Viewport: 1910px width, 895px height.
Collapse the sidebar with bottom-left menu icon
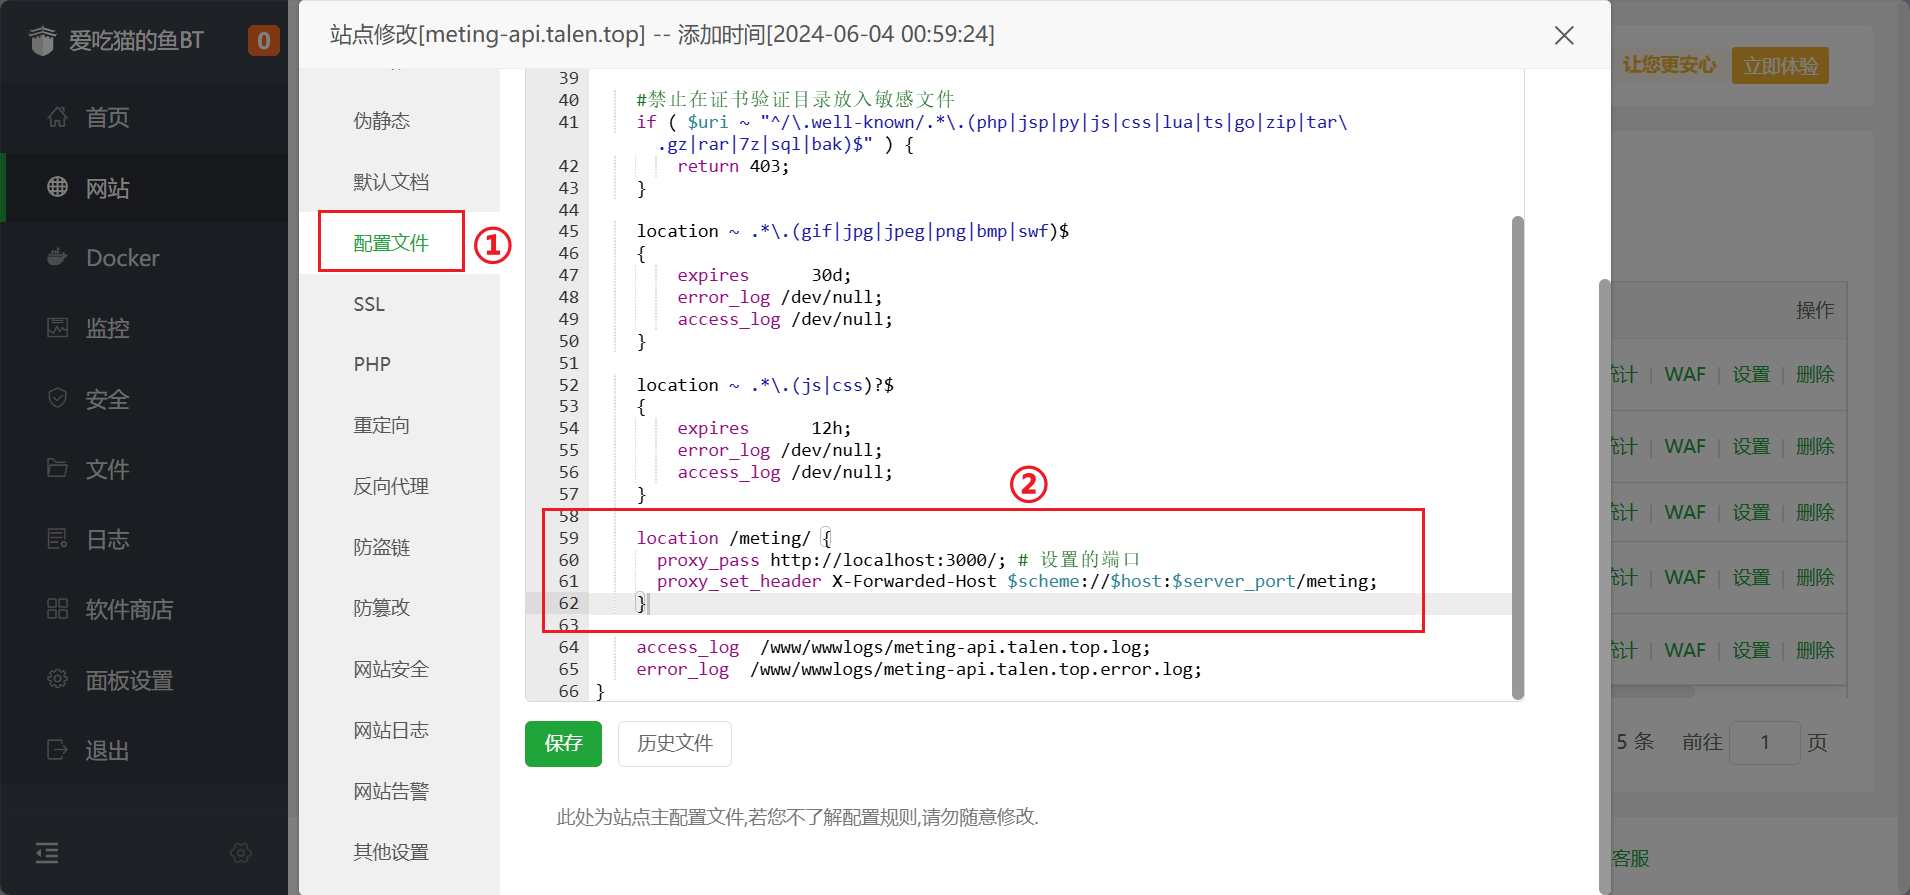tap(47, 853)
